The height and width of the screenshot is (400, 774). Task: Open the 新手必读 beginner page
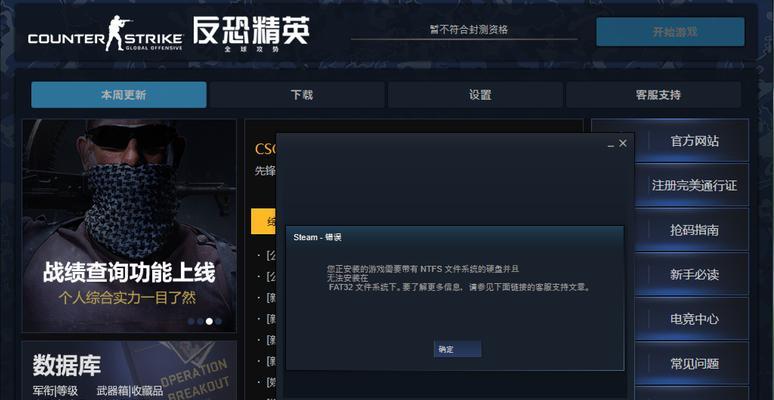692,274
